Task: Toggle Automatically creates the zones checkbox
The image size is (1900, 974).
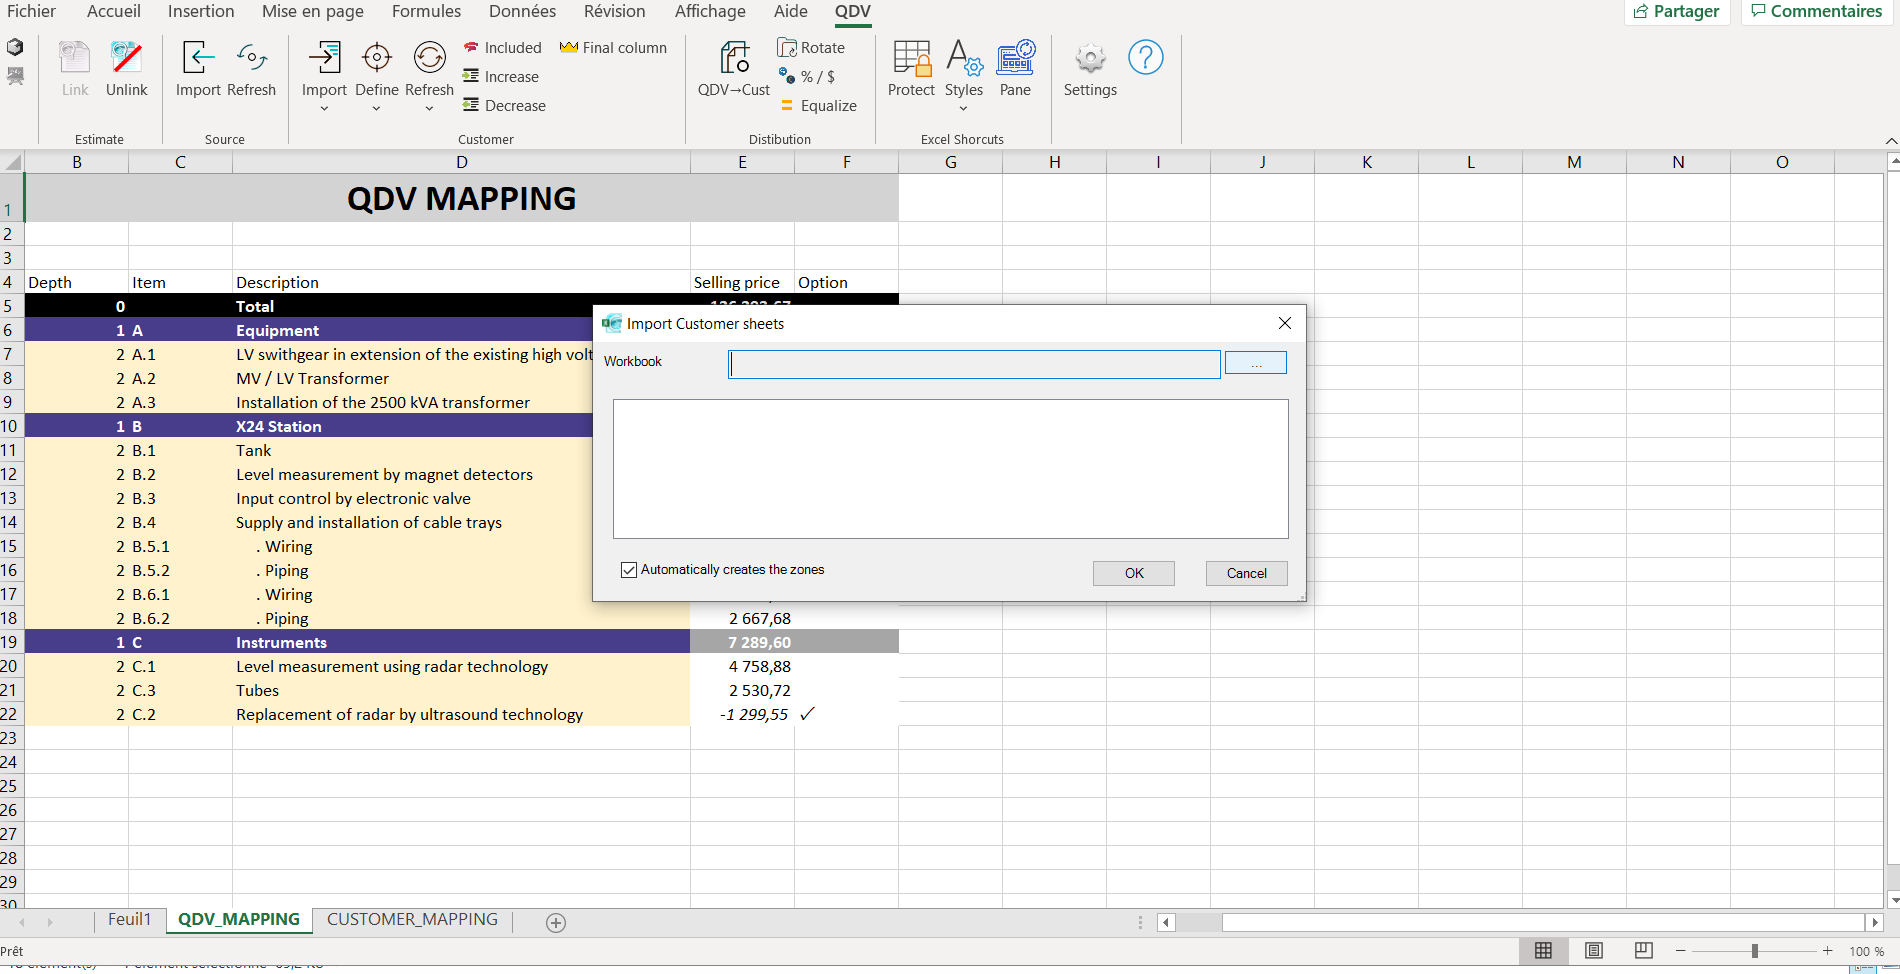Action: coord(629,570)
